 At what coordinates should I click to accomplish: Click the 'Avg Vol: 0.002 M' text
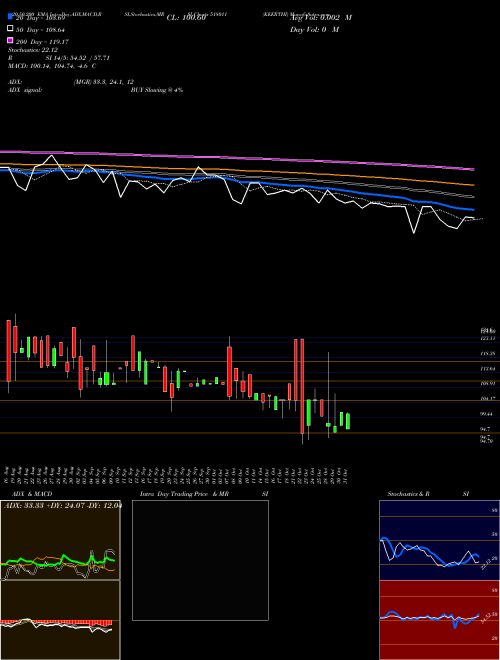coord(321,18)
